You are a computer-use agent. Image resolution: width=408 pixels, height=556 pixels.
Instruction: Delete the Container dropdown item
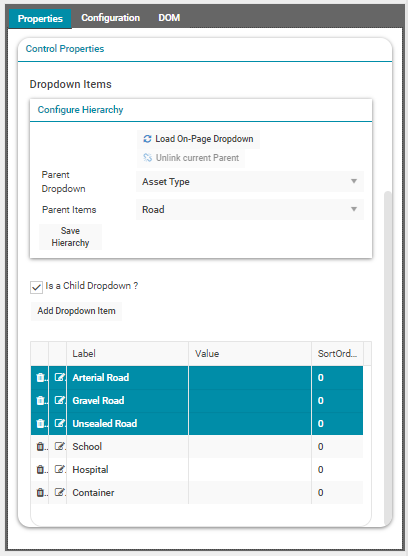tap(40, 493)
